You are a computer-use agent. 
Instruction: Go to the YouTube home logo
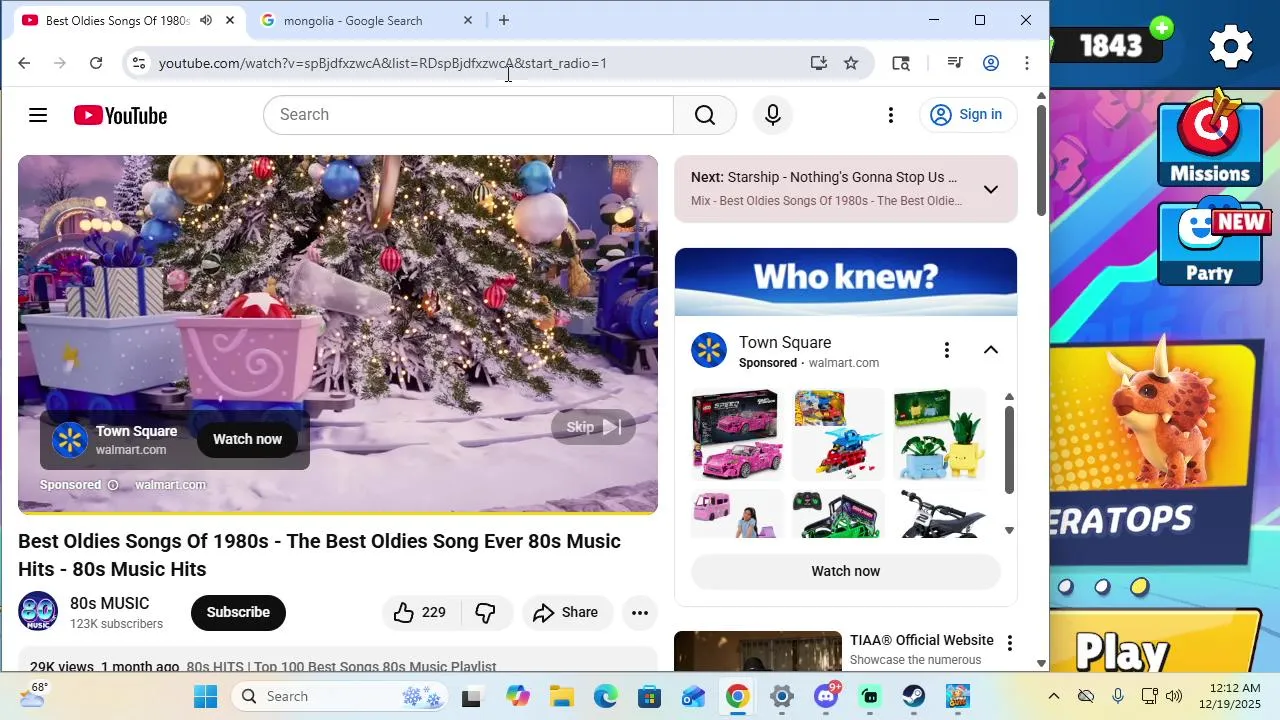pos(120,115)
